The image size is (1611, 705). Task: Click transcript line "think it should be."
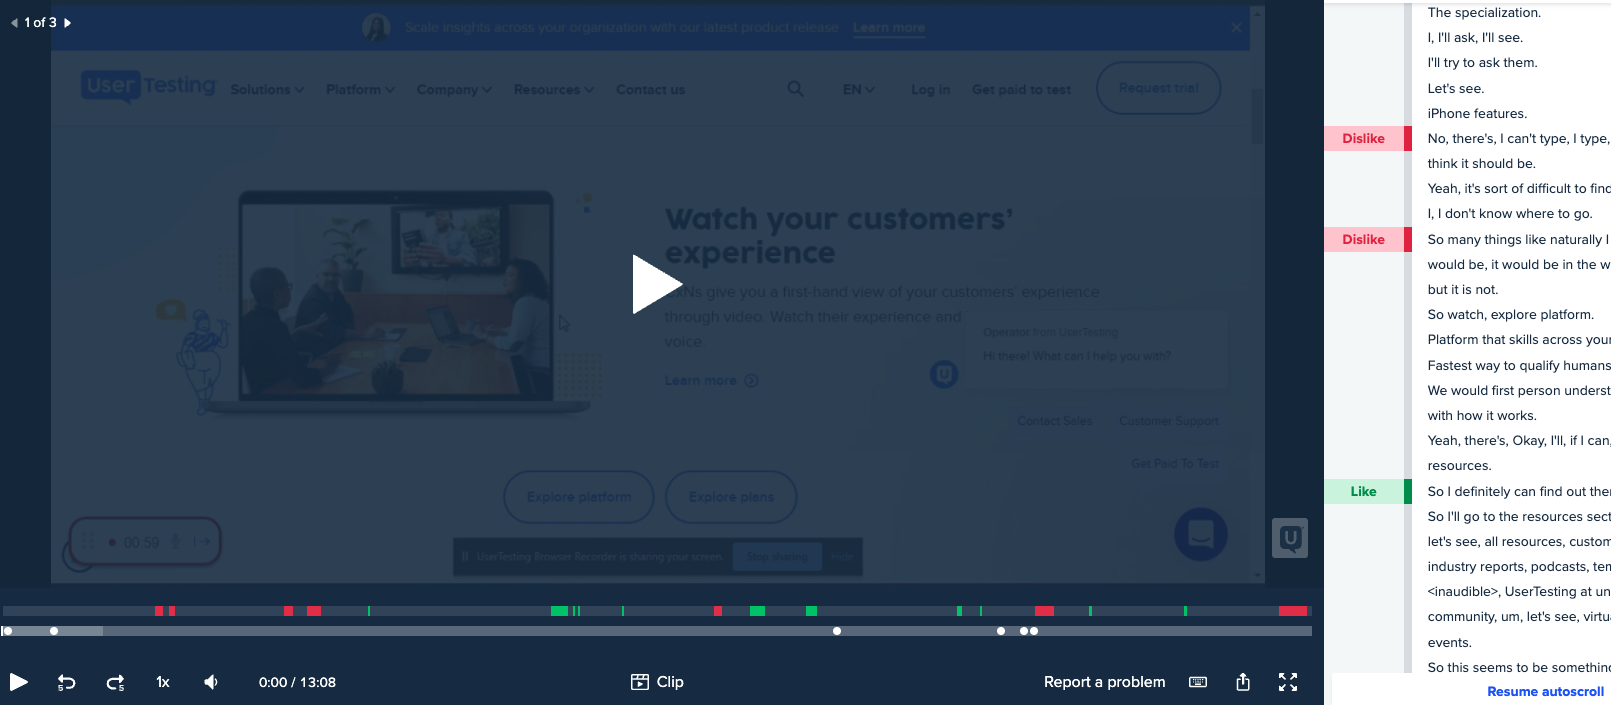coord(1481,164)
